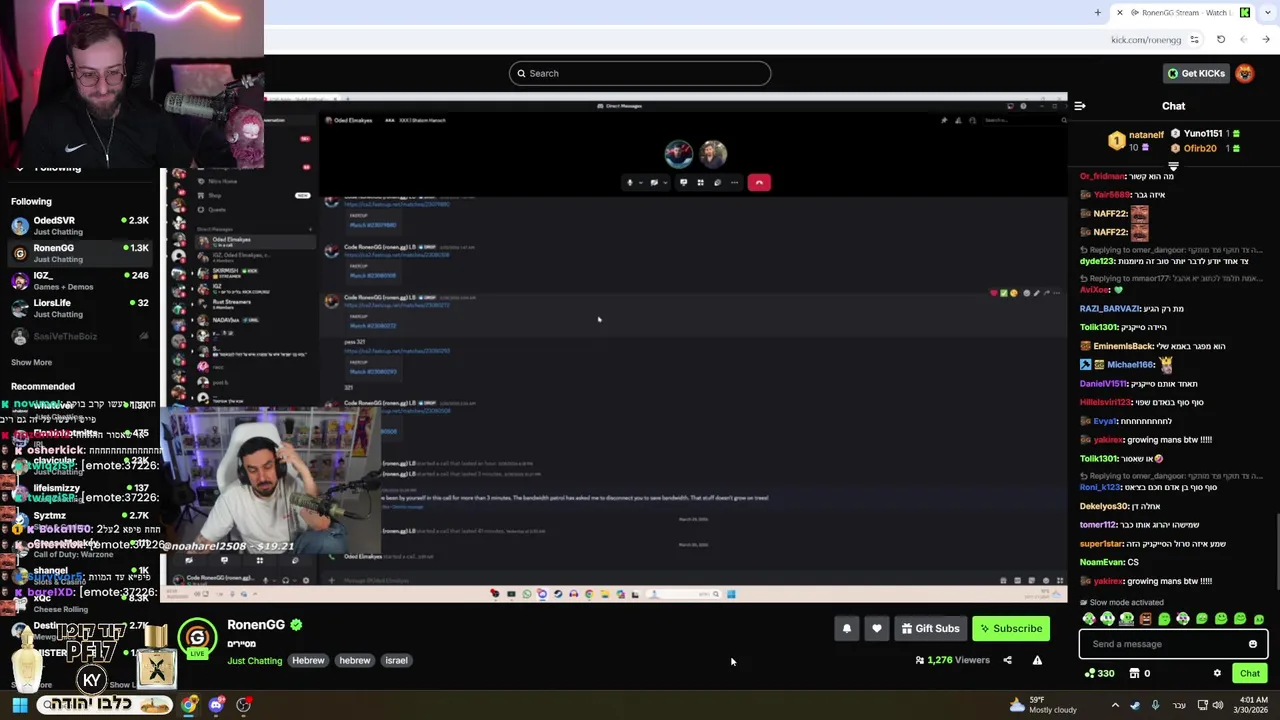1280x720 pixels.
Task: Open Chrome from the taskbar
Action: pos(188,705)
